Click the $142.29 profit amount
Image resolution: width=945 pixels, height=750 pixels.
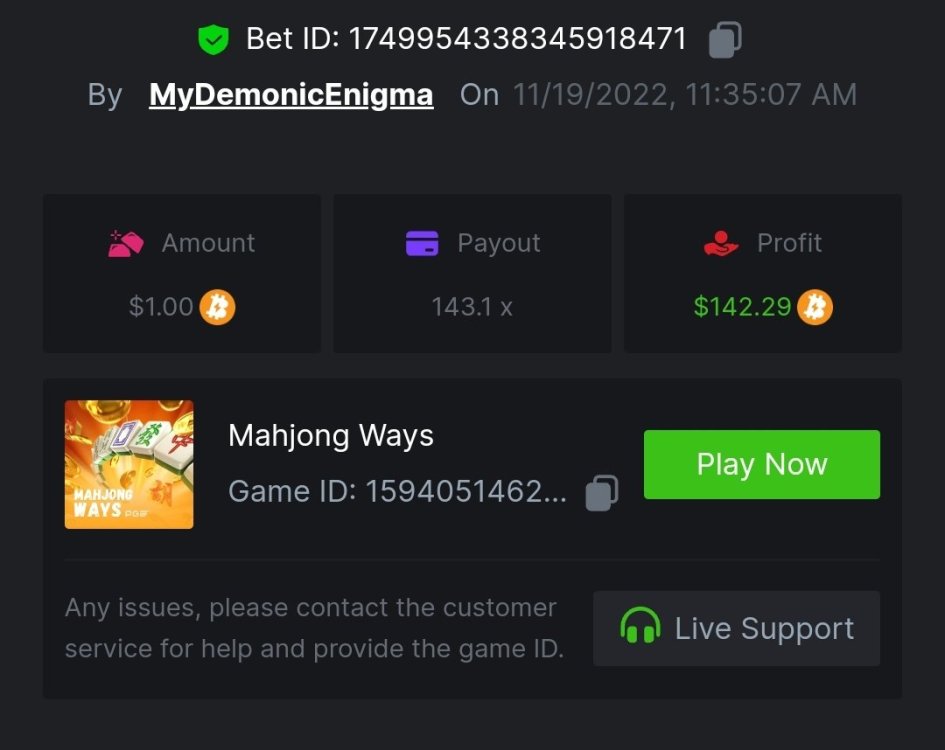742,307
